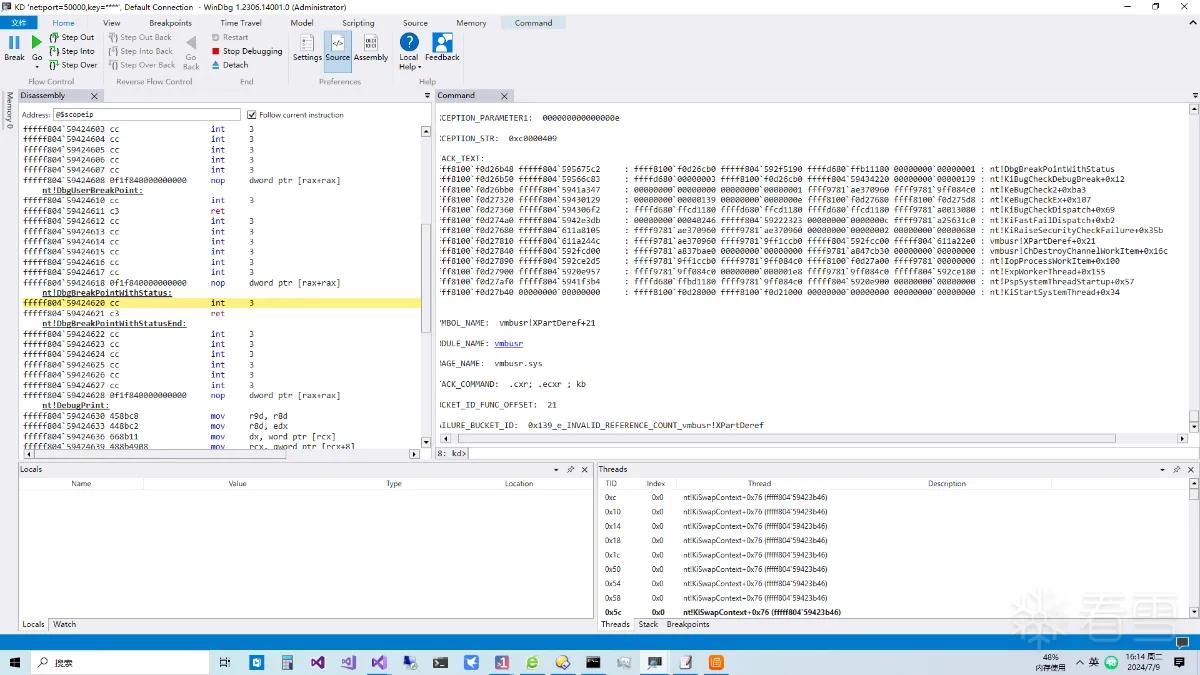1200x675 pixels.
Task: Click Detach in the End group
Action: [x=230, y=65]
